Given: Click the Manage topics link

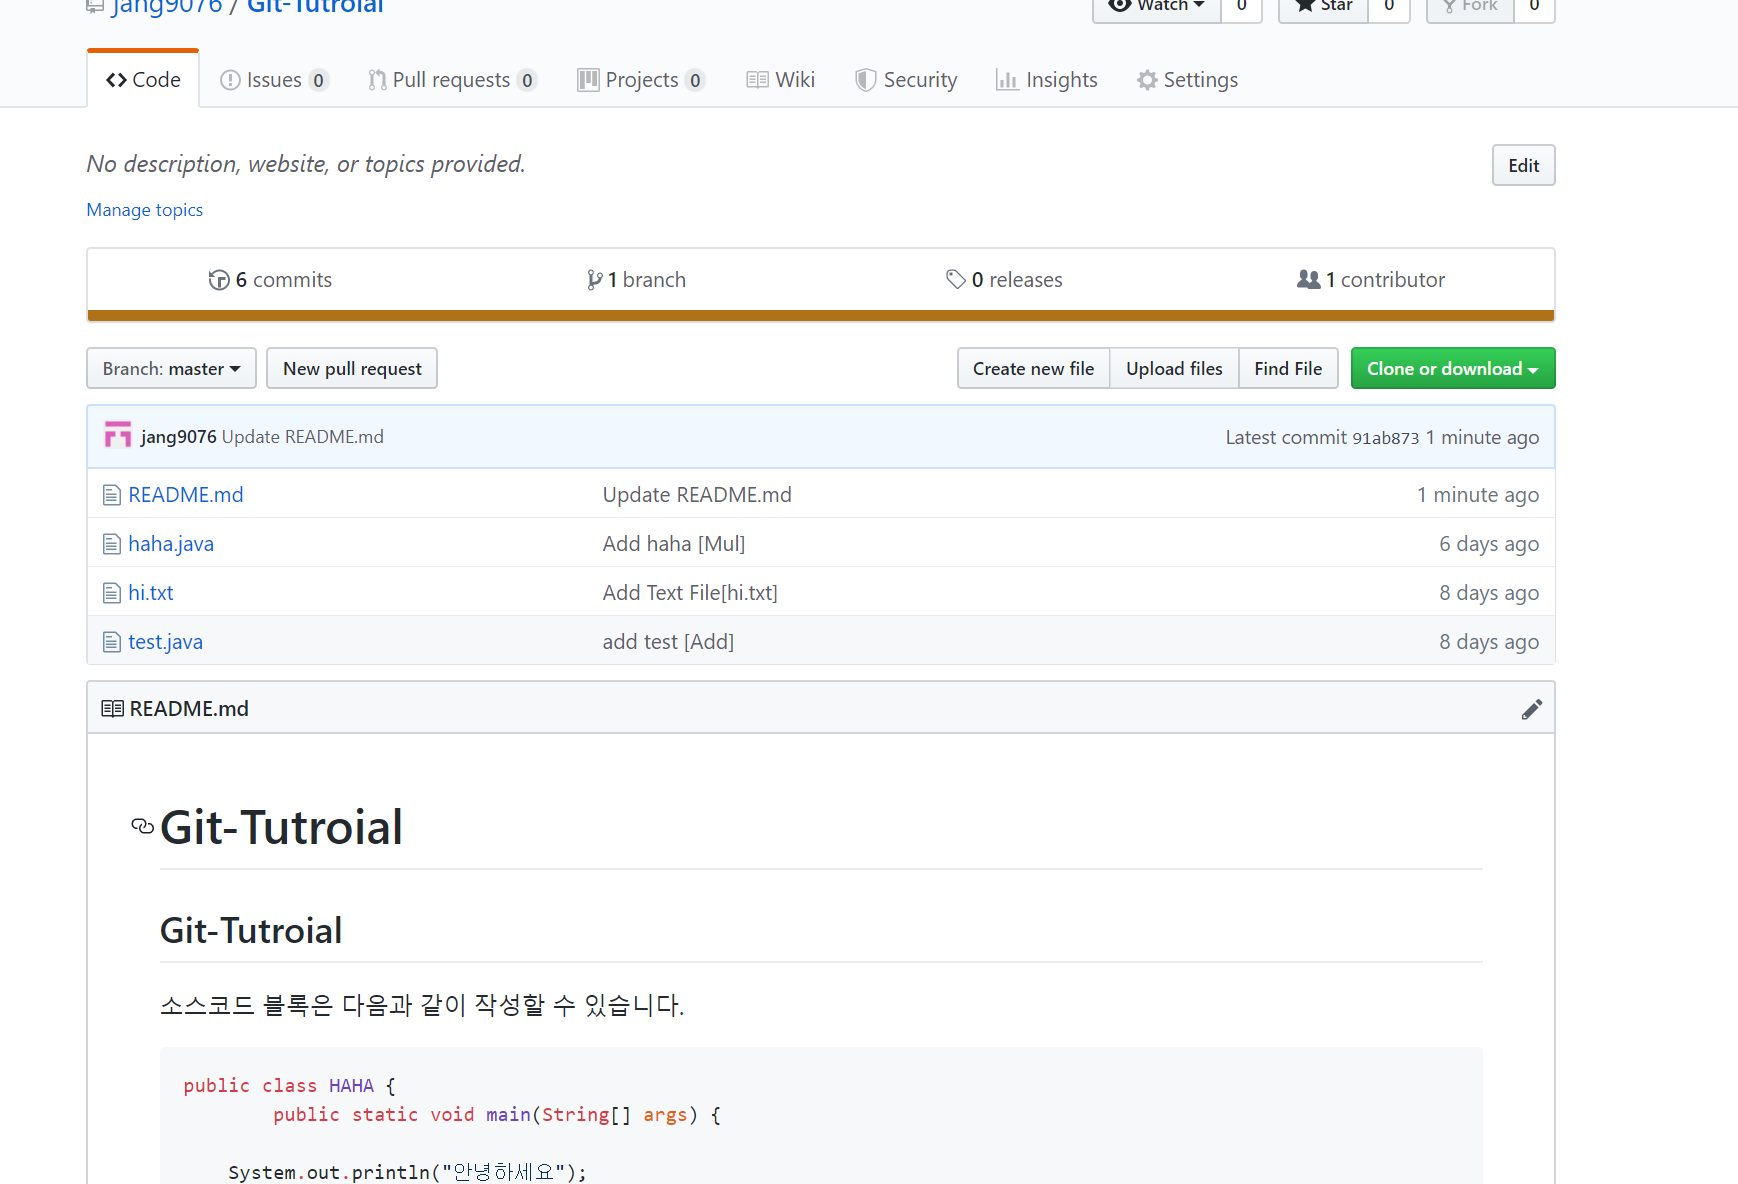Looking at the screenshot, I should point(145,210).
